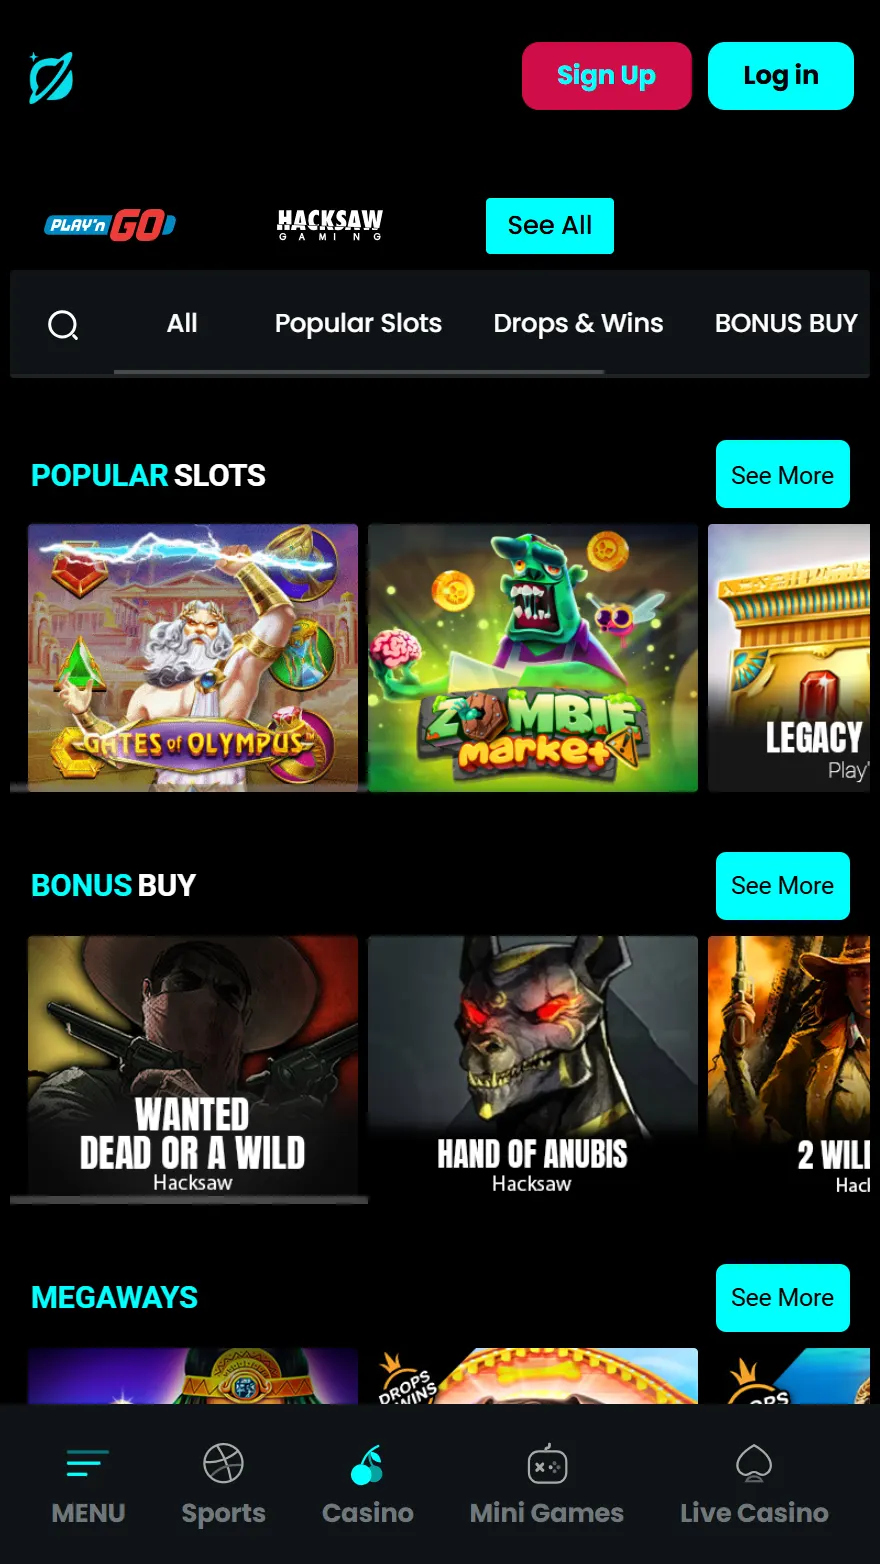See More Megaways games

783,1298
